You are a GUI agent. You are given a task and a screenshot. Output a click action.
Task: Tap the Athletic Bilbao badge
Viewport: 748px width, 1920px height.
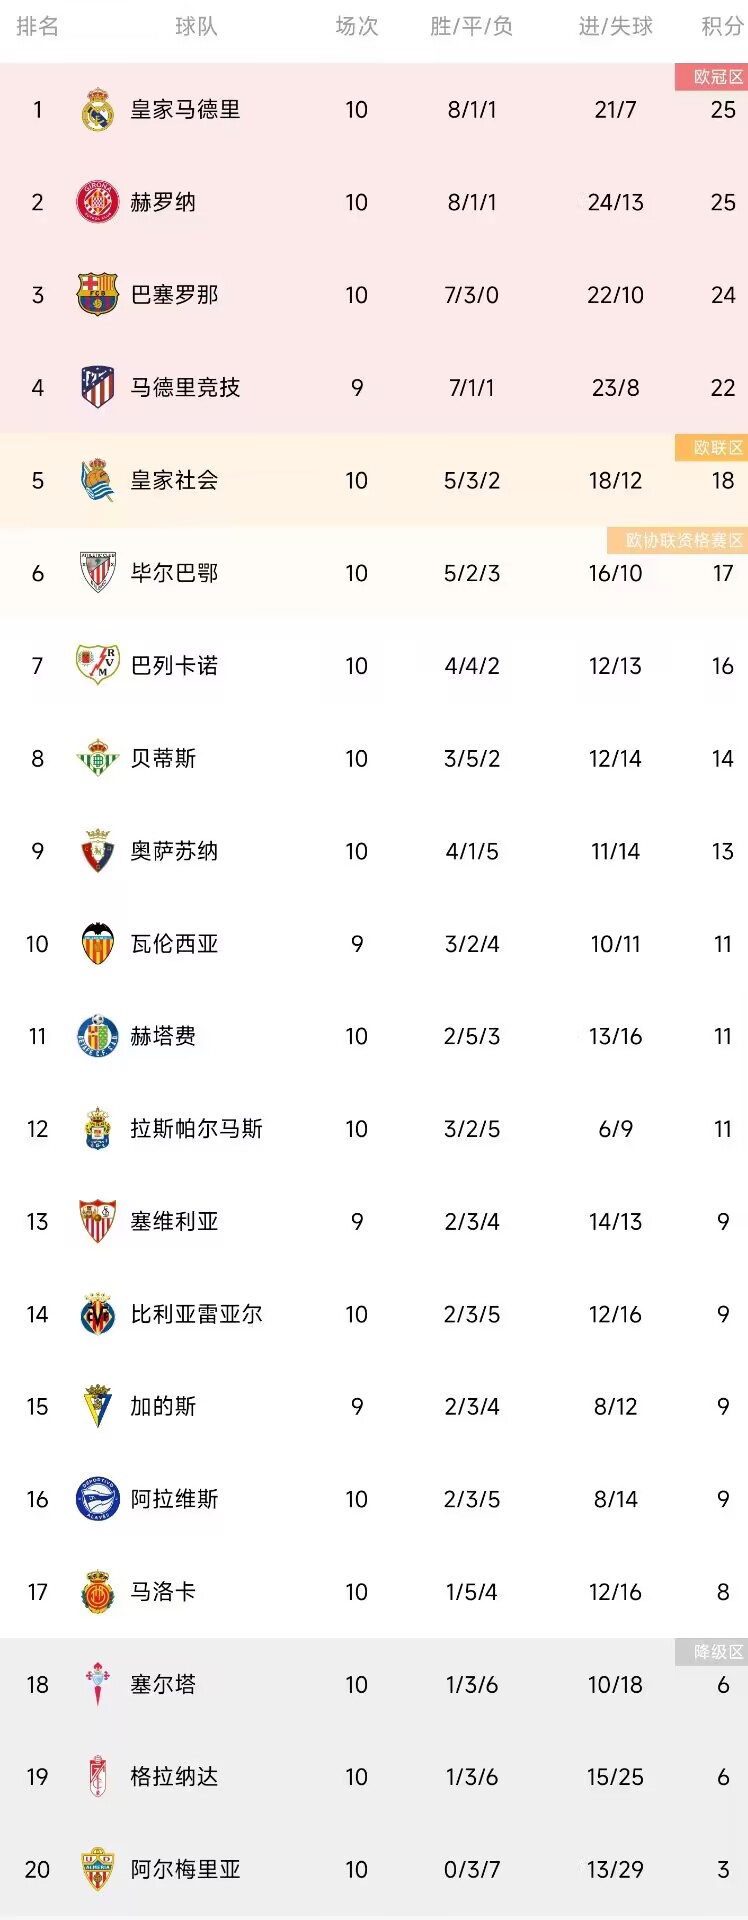click(x=98, y=573)
